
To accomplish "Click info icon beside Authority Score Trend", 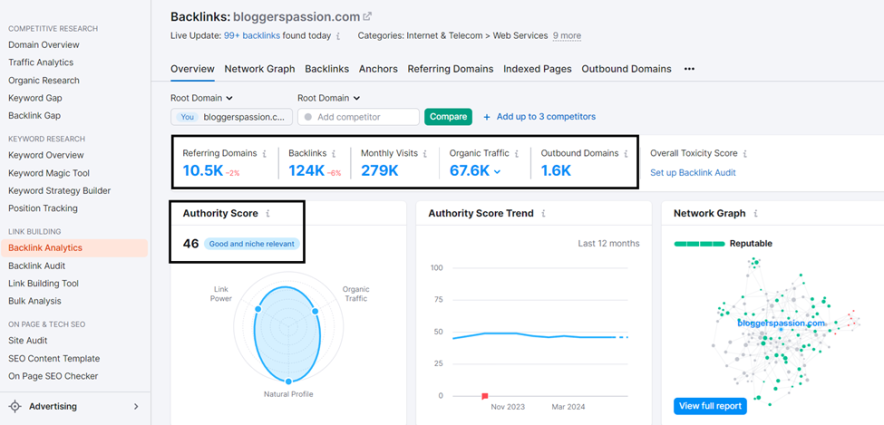I will [x=543, y=214].
